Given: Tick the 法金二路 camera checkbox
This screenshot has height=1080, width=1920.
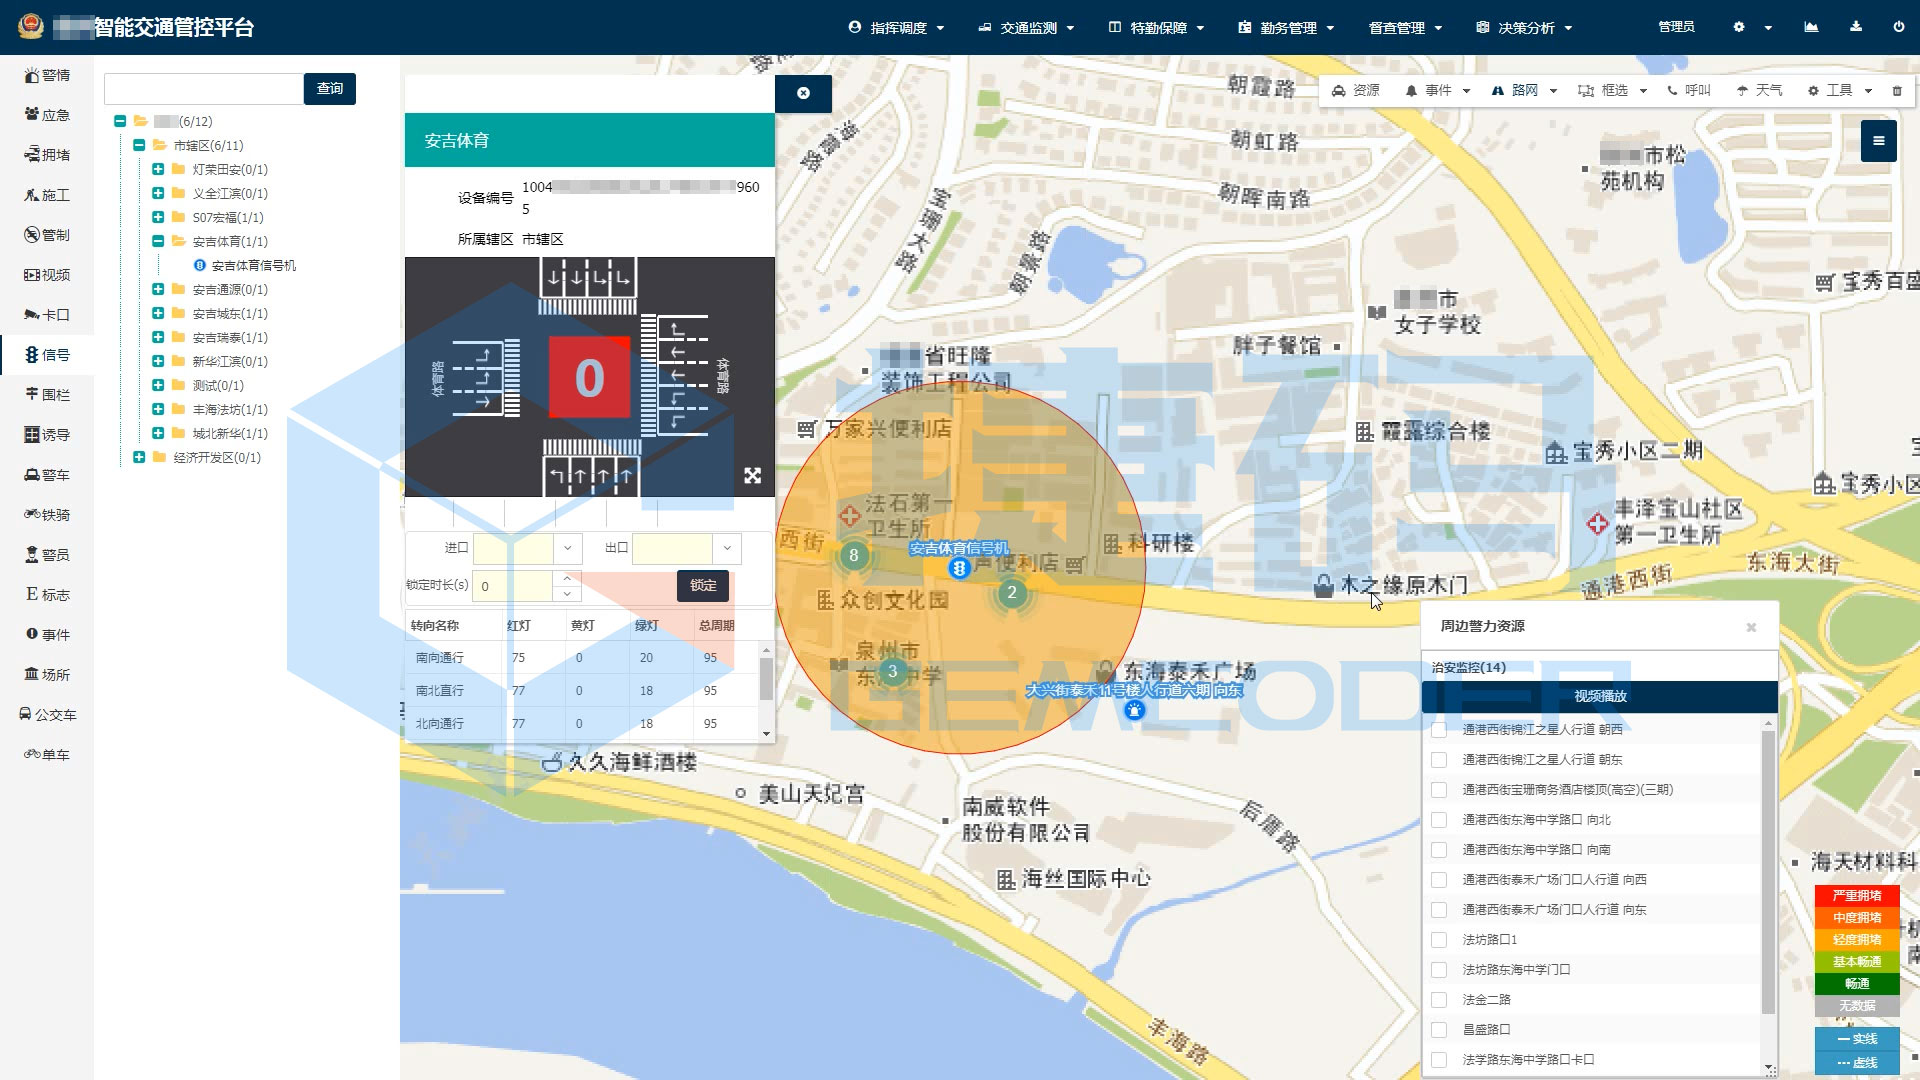Looking at the screenshot, I should coord(1439,1000).
